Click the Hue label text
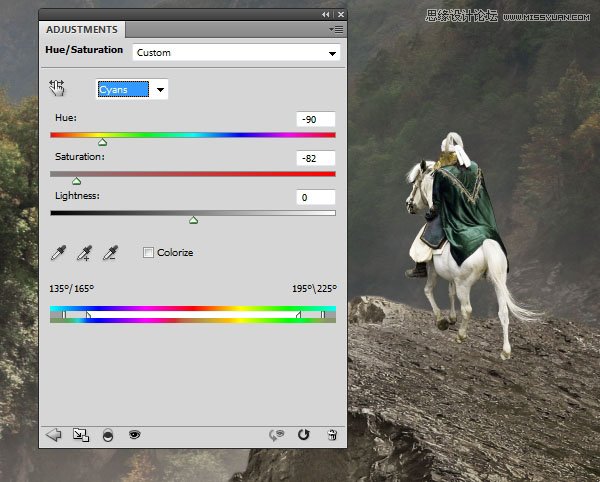Screen dimensions: 600x482 pos(66,117)
